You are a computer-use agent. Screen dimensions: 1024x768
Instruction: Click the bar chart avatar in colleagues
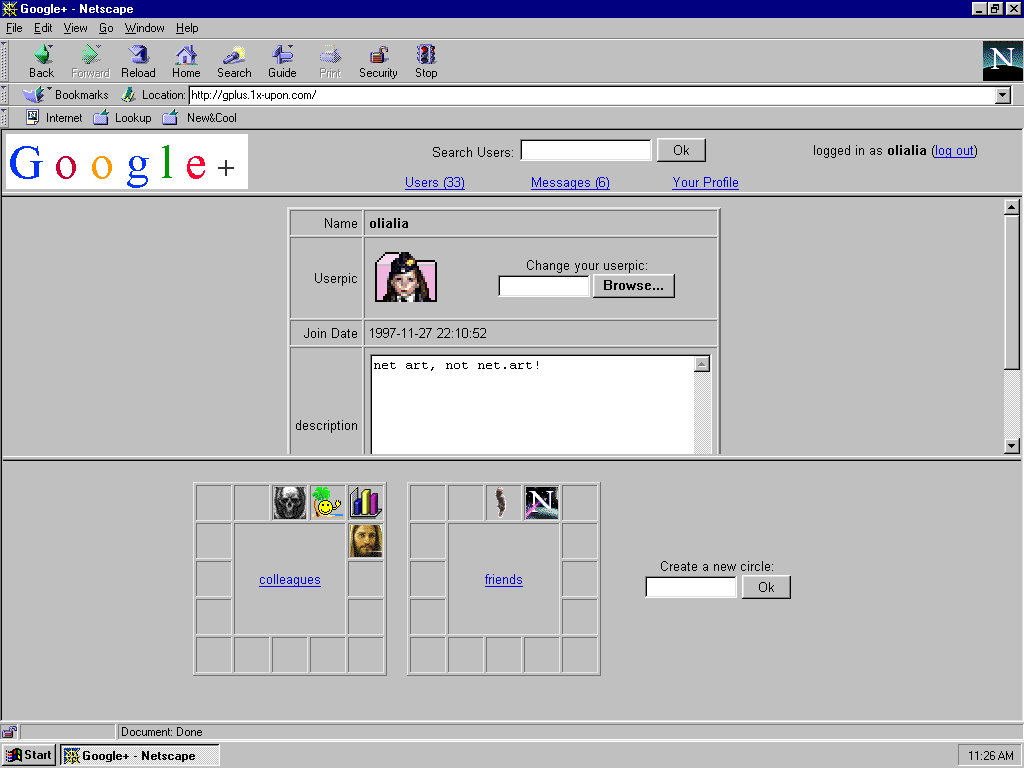pyautogui.click(x=366, y=502)
